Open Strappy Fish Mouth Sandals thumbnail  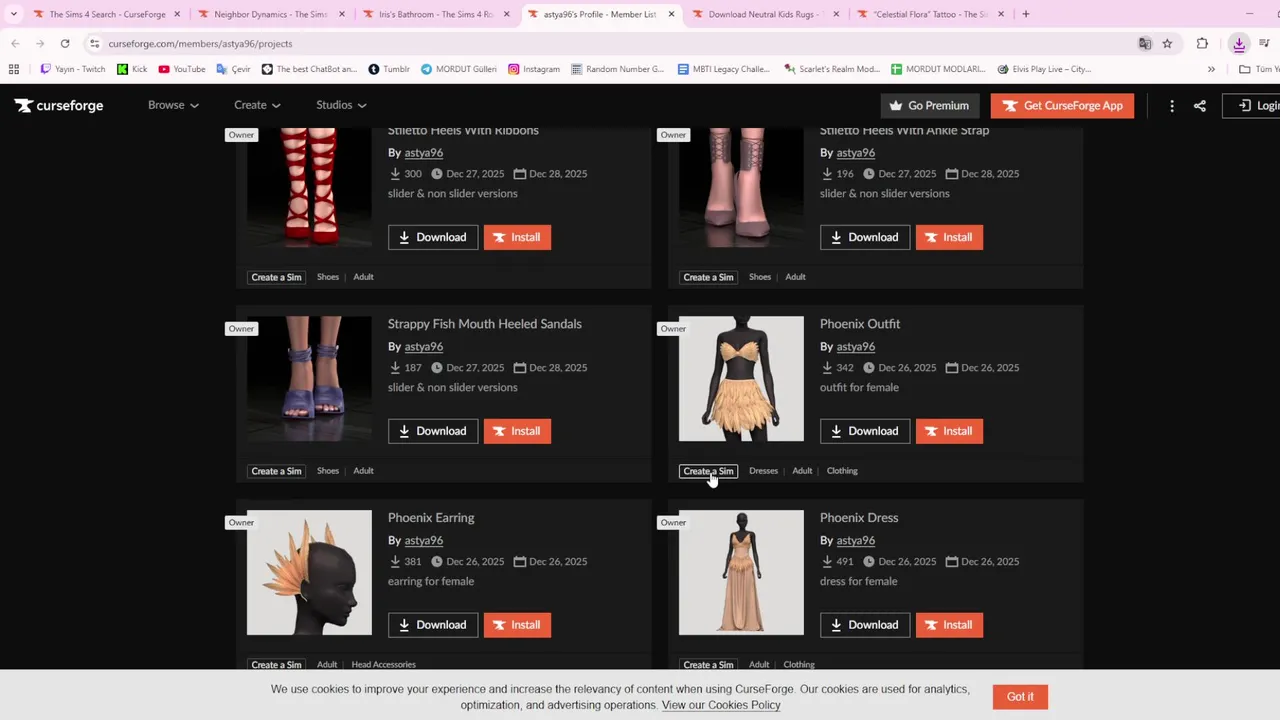click(x=309, y=379)
